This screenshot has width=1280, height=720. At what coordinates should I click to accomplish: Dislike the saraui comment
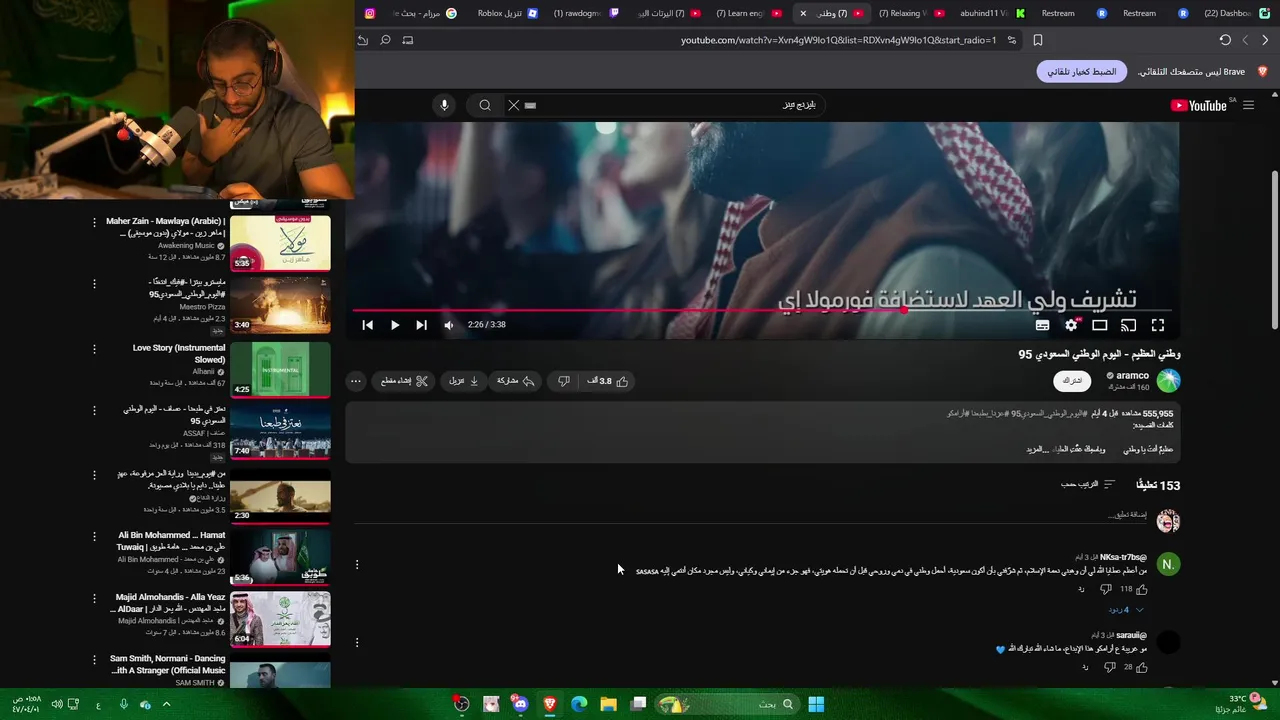1109,667
